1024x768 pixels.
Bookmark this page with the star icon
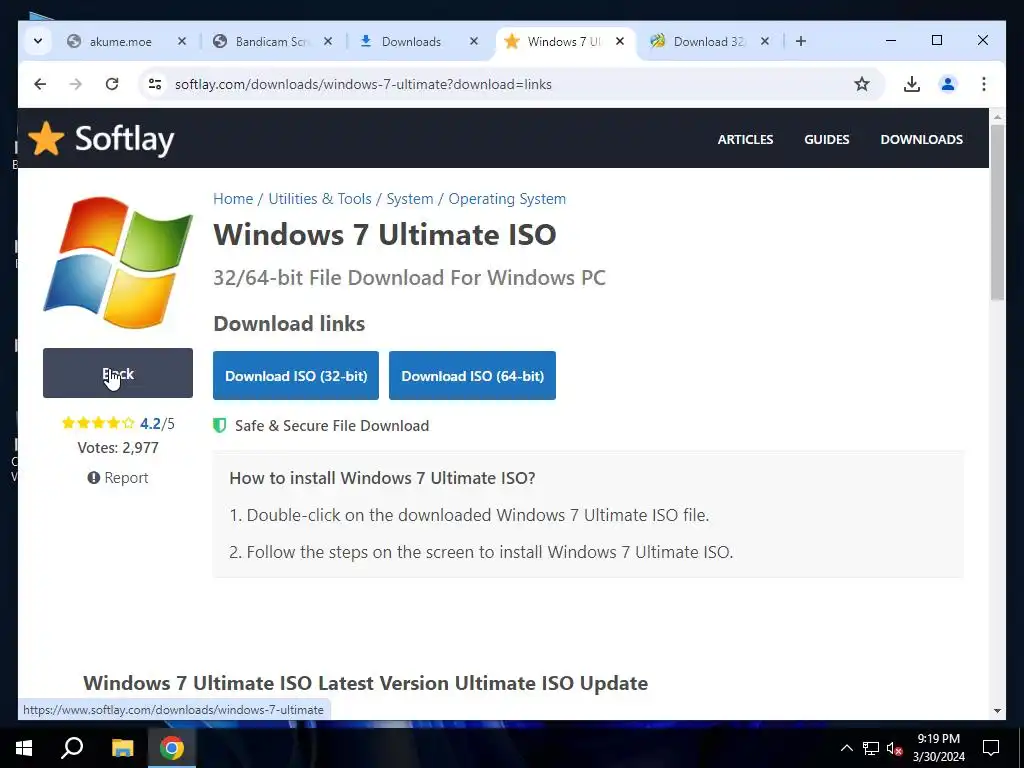point(862,84)
